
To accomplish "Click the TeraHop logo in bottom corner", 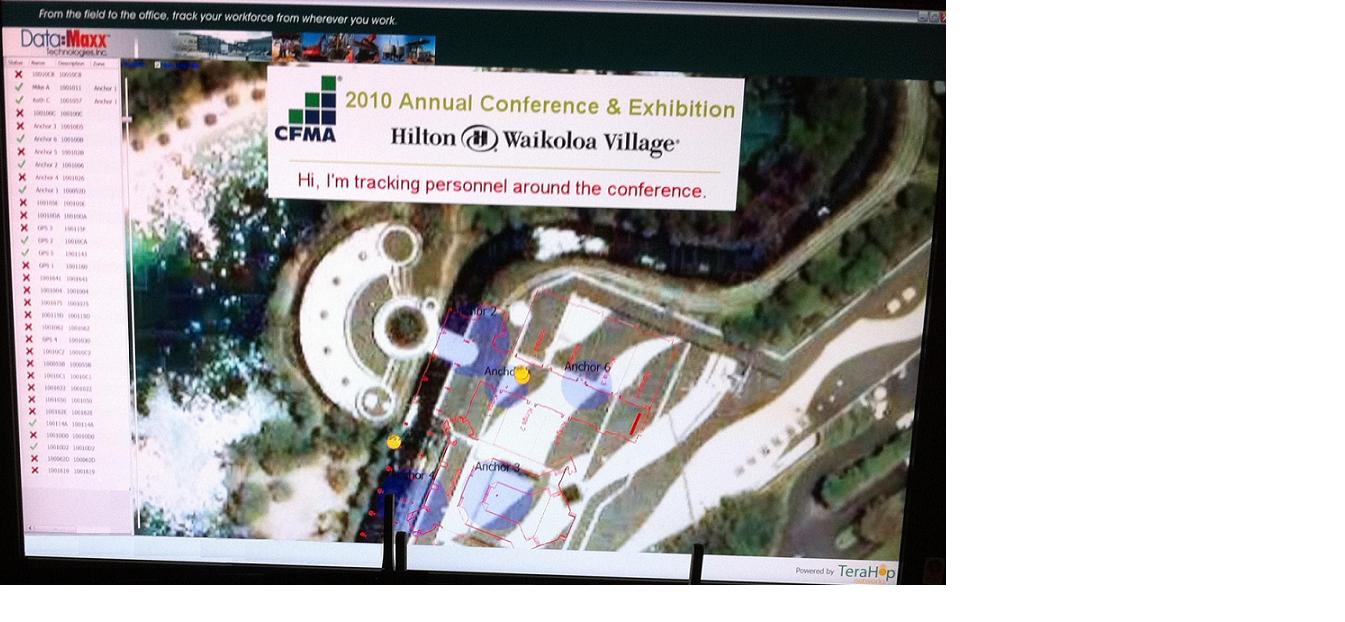I will click(x=866, y=571).
